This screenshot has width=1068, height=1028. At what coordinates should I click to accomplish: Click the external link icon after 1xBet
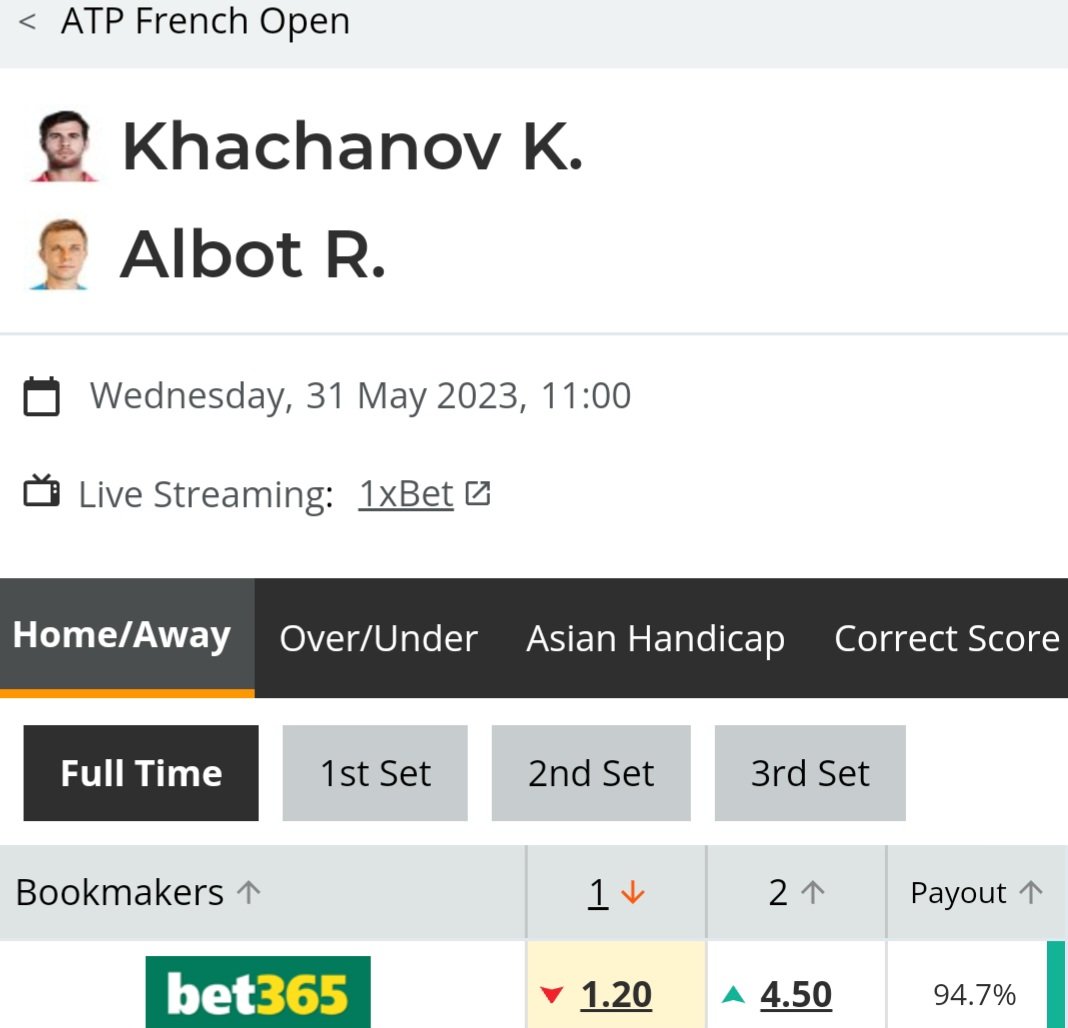pyautogui.click(x=478, y=493)
